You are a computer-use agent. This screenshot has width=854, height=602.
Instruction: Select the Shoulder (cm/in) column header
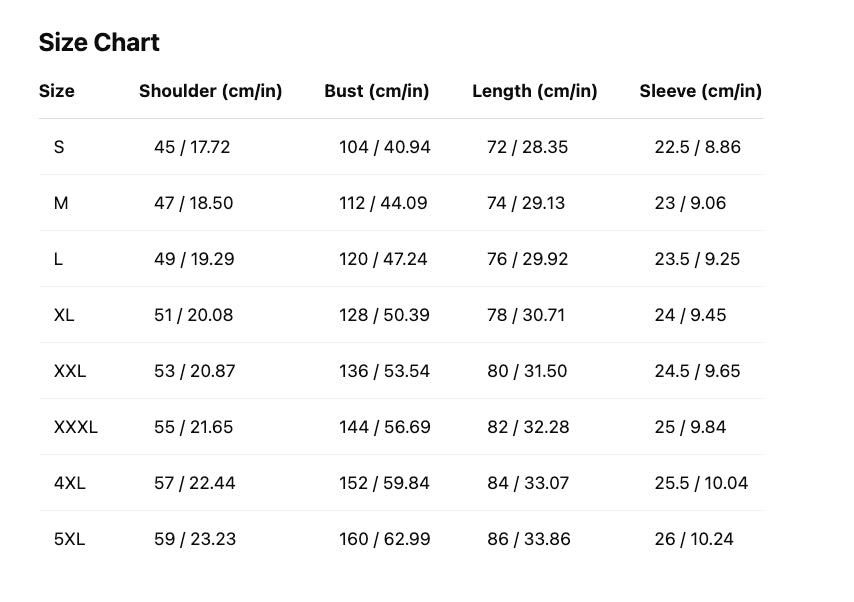pyautogui.click(x=210, y=91)
